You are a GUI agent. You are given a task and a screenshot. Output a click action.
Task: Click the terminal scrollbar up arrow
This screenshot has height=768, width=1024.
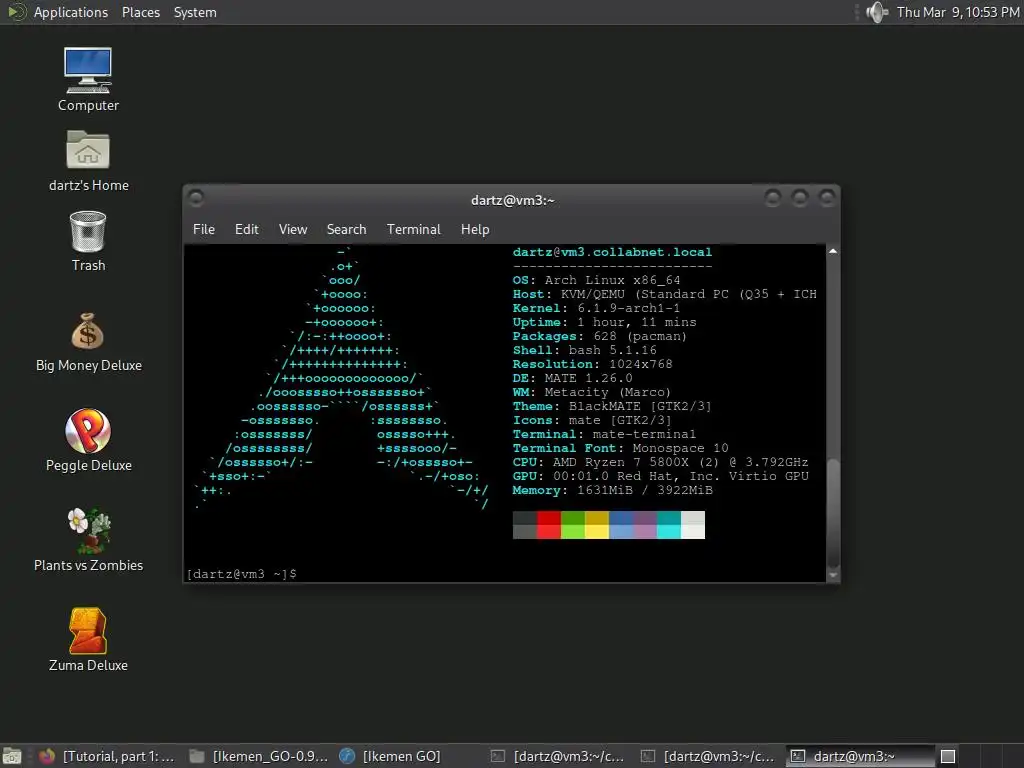pyautogui.click(x=833, y=251)
